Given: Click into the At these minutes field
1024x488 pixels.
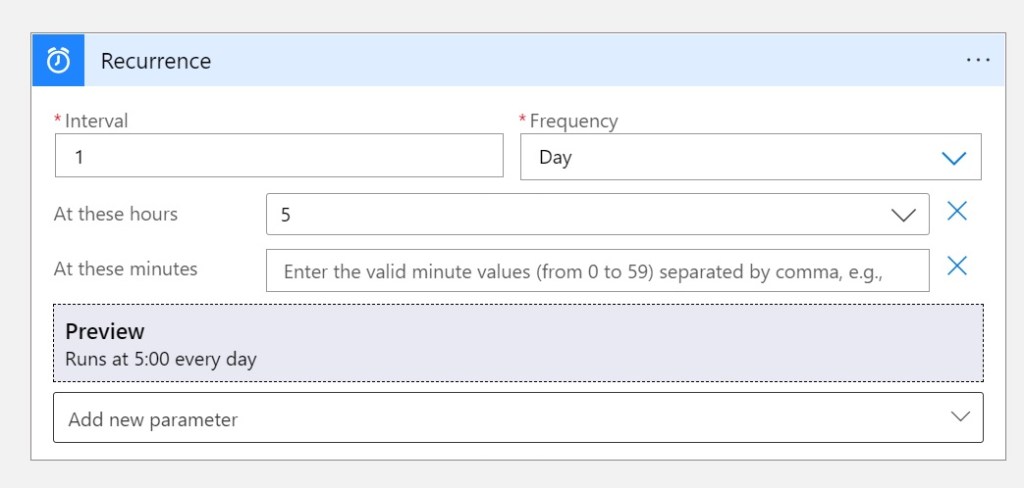Looking at the screenshot, I should tap(597, 271).
